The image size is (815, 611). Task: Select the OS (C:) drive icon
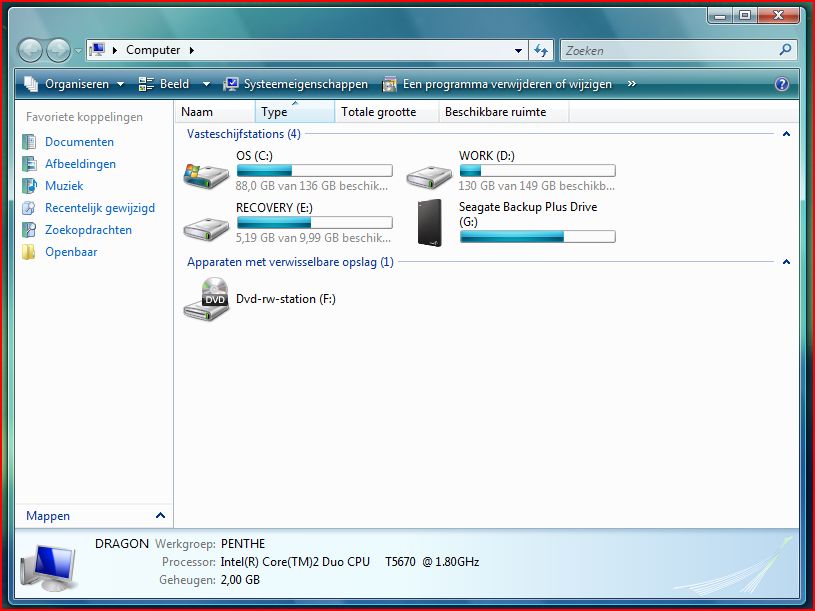[206, 176]
